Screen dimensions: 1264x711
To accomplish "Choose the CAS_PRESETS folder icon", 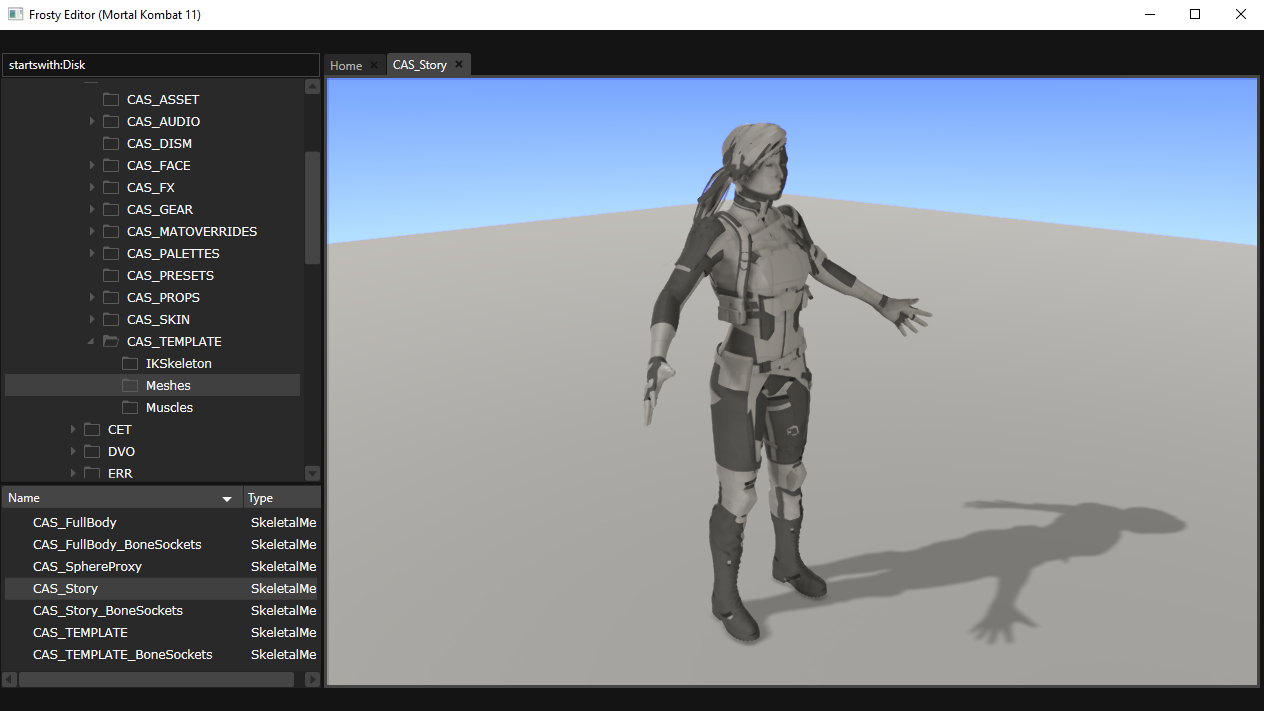I will tap(111, 276).
